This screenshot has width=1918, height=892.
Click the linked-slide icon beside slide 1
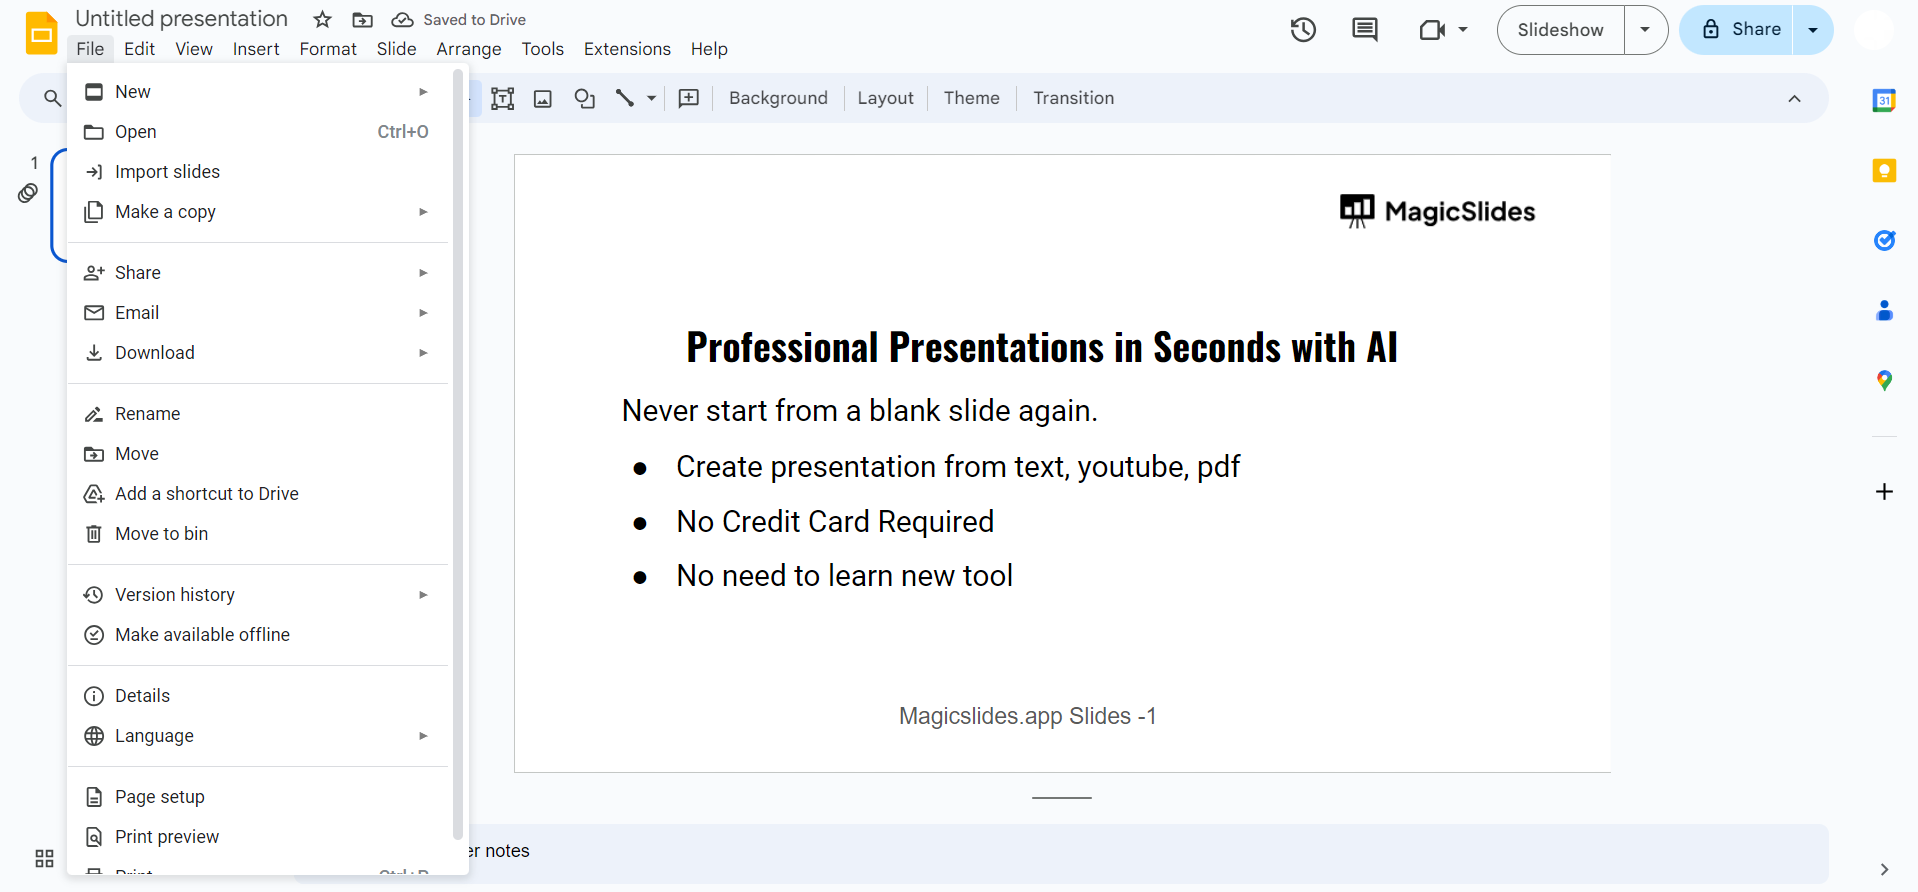coord(28,193)
